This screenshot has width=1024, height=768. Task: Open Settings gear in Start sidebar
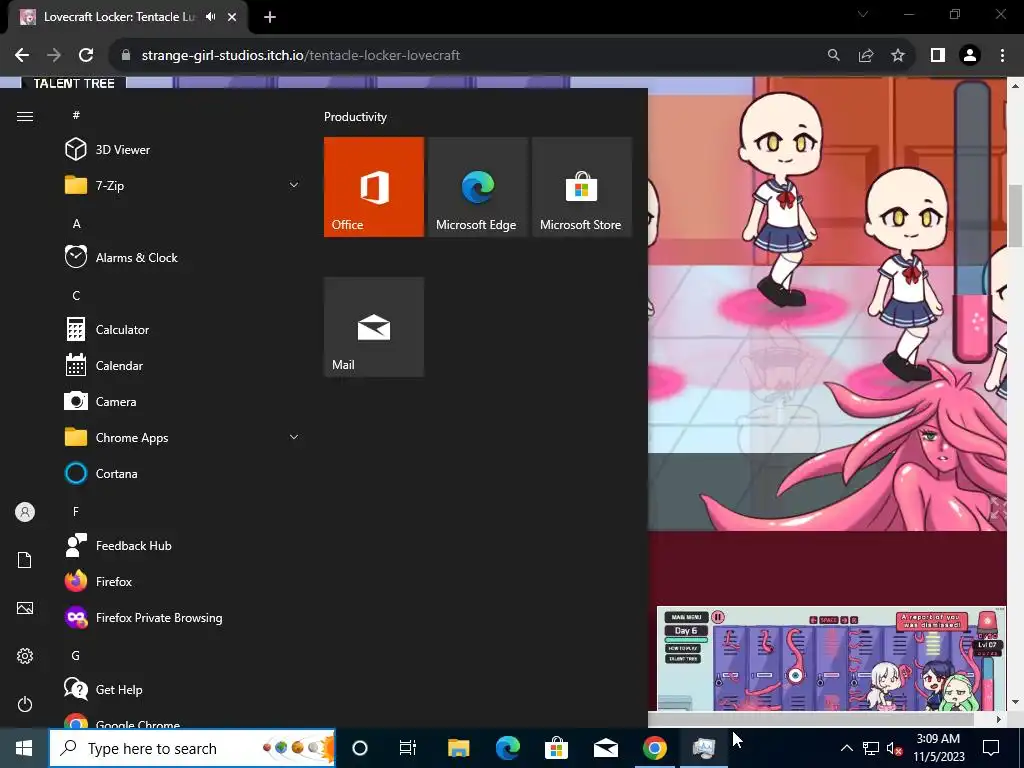(x=25, y=656)
